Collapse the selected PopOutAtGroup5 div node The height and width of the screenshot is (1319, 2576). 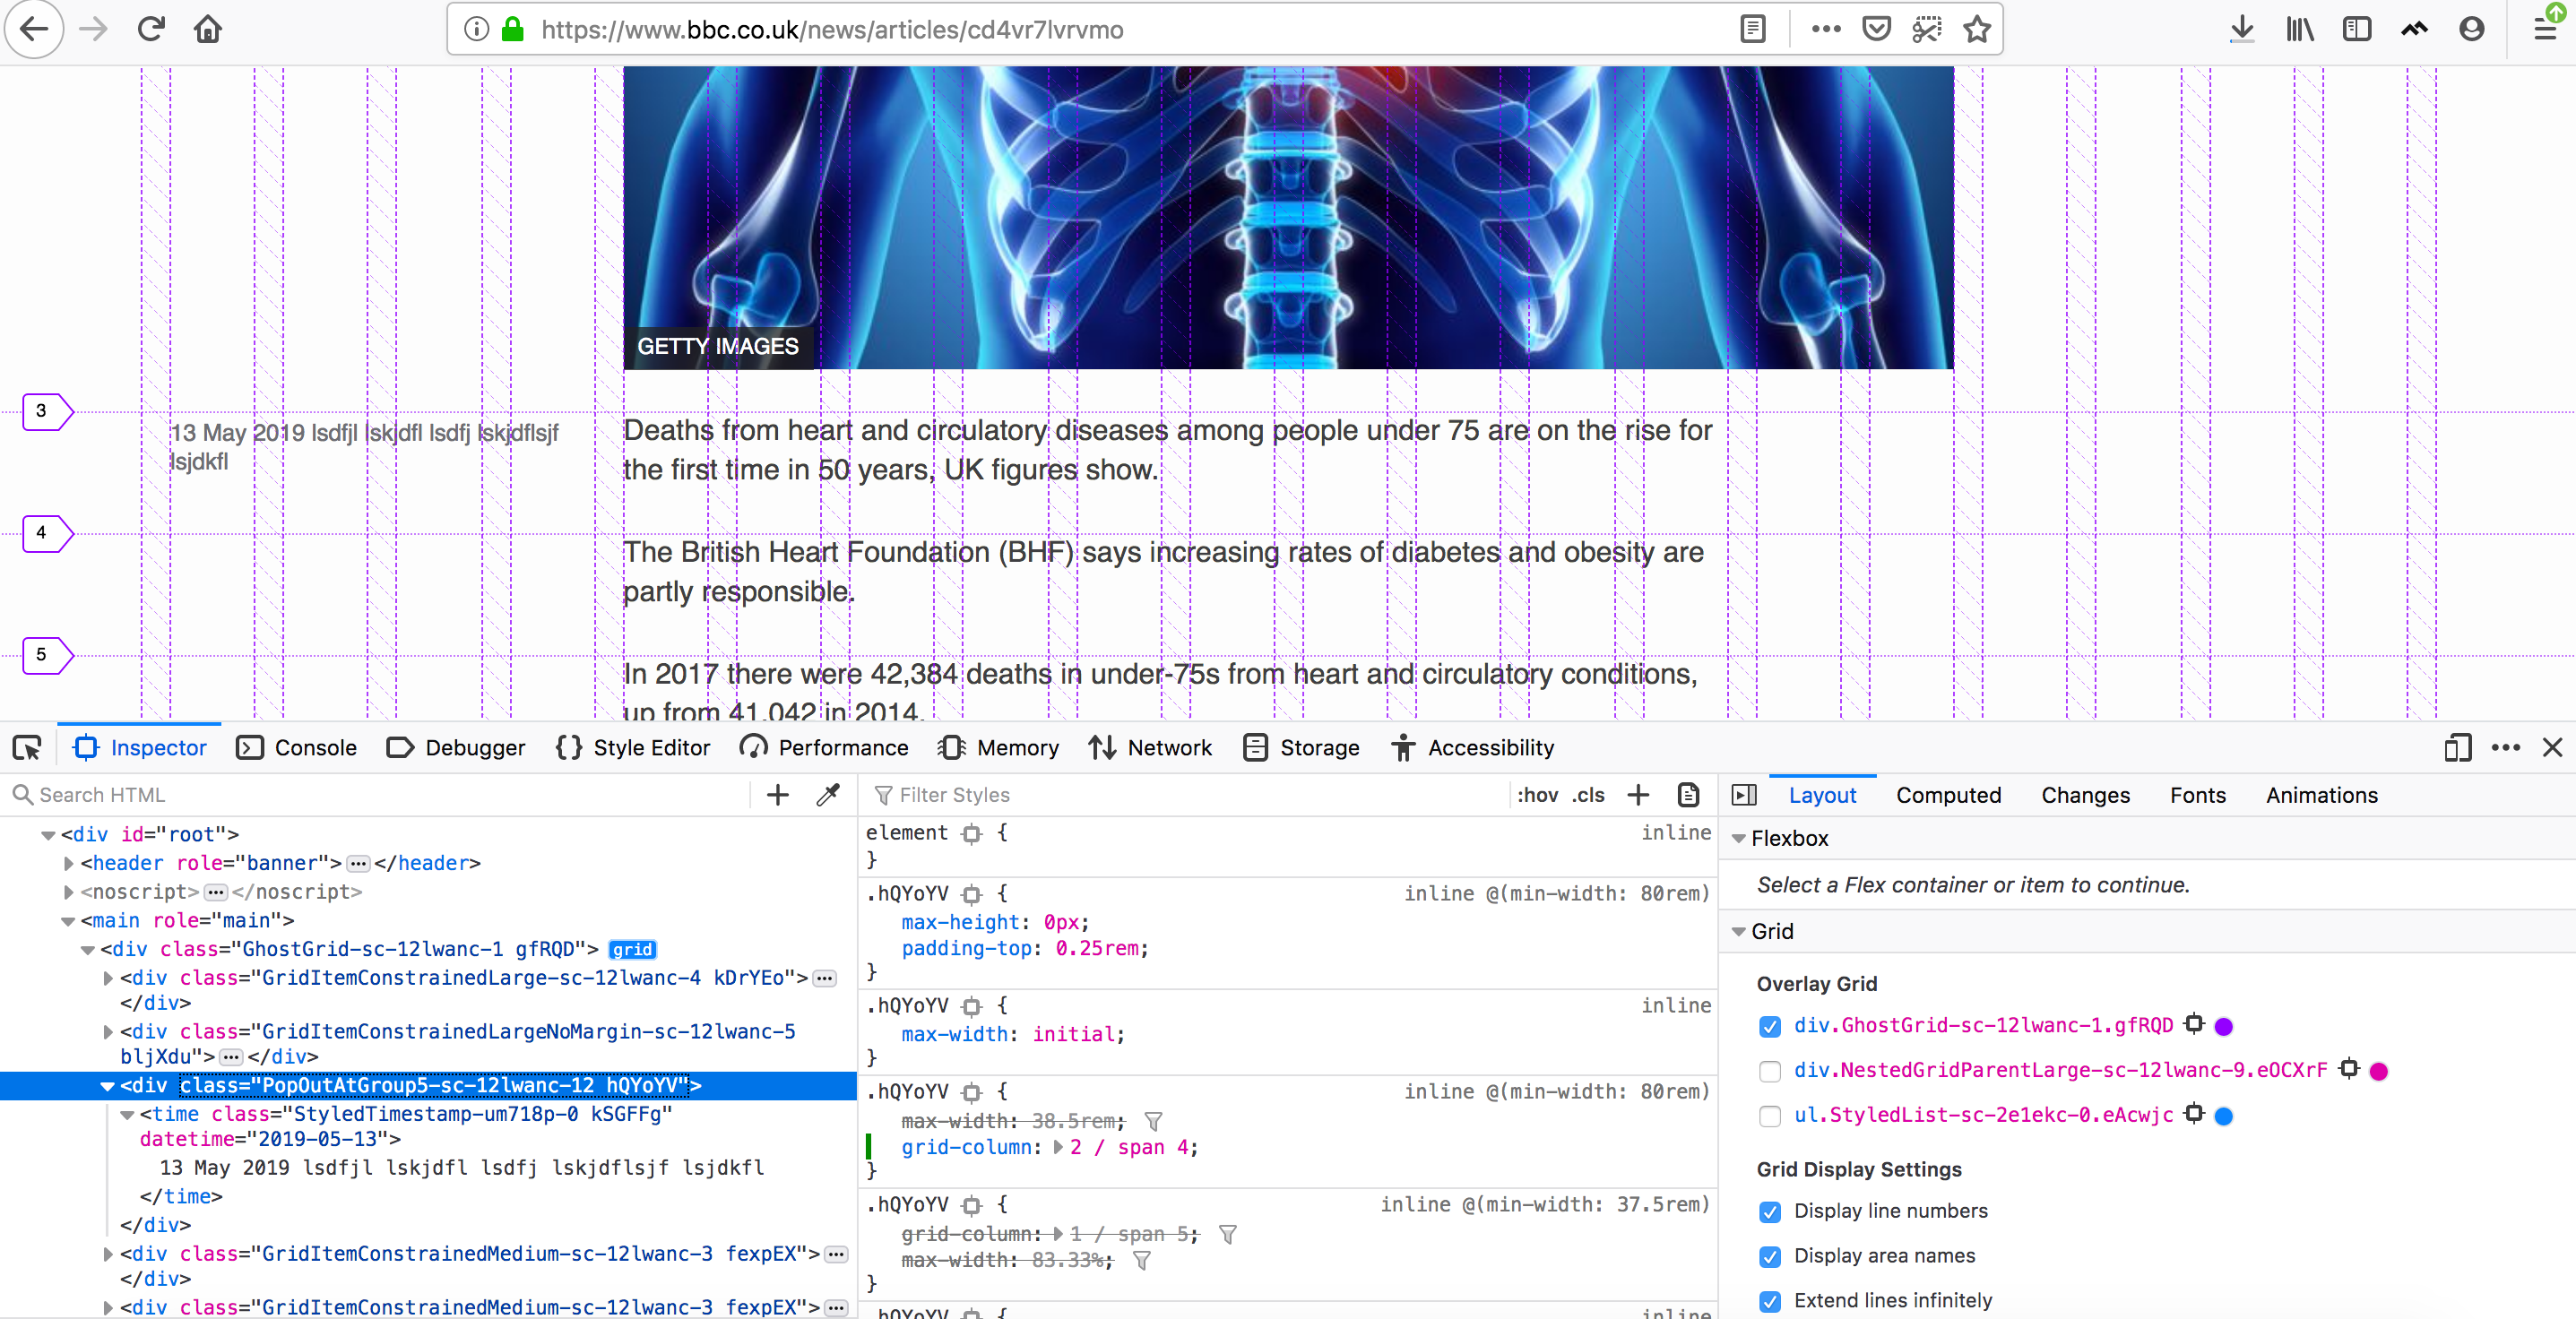tap(106, 1086)
